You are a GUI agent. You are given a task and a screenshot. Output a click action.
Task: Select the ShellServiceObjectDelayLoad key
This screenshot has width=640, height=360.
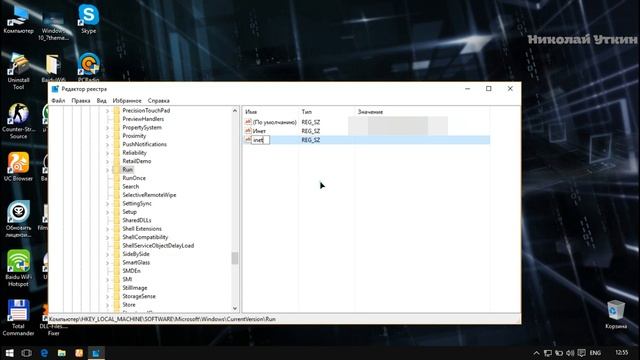(158, 246)
